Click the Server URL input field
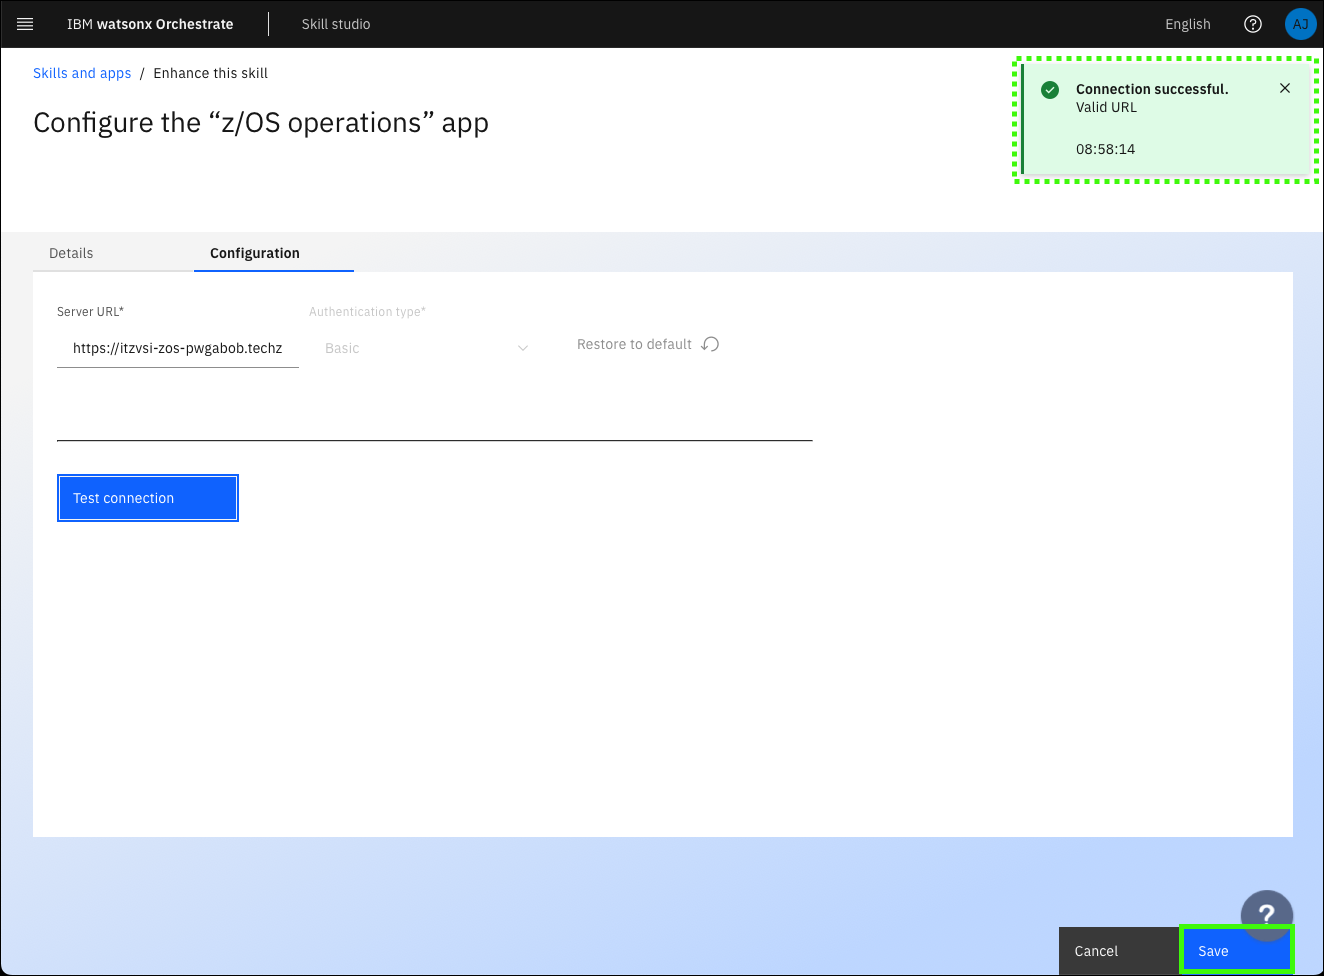The width and height of the screenshot is (1324, 976). (177, 348)
